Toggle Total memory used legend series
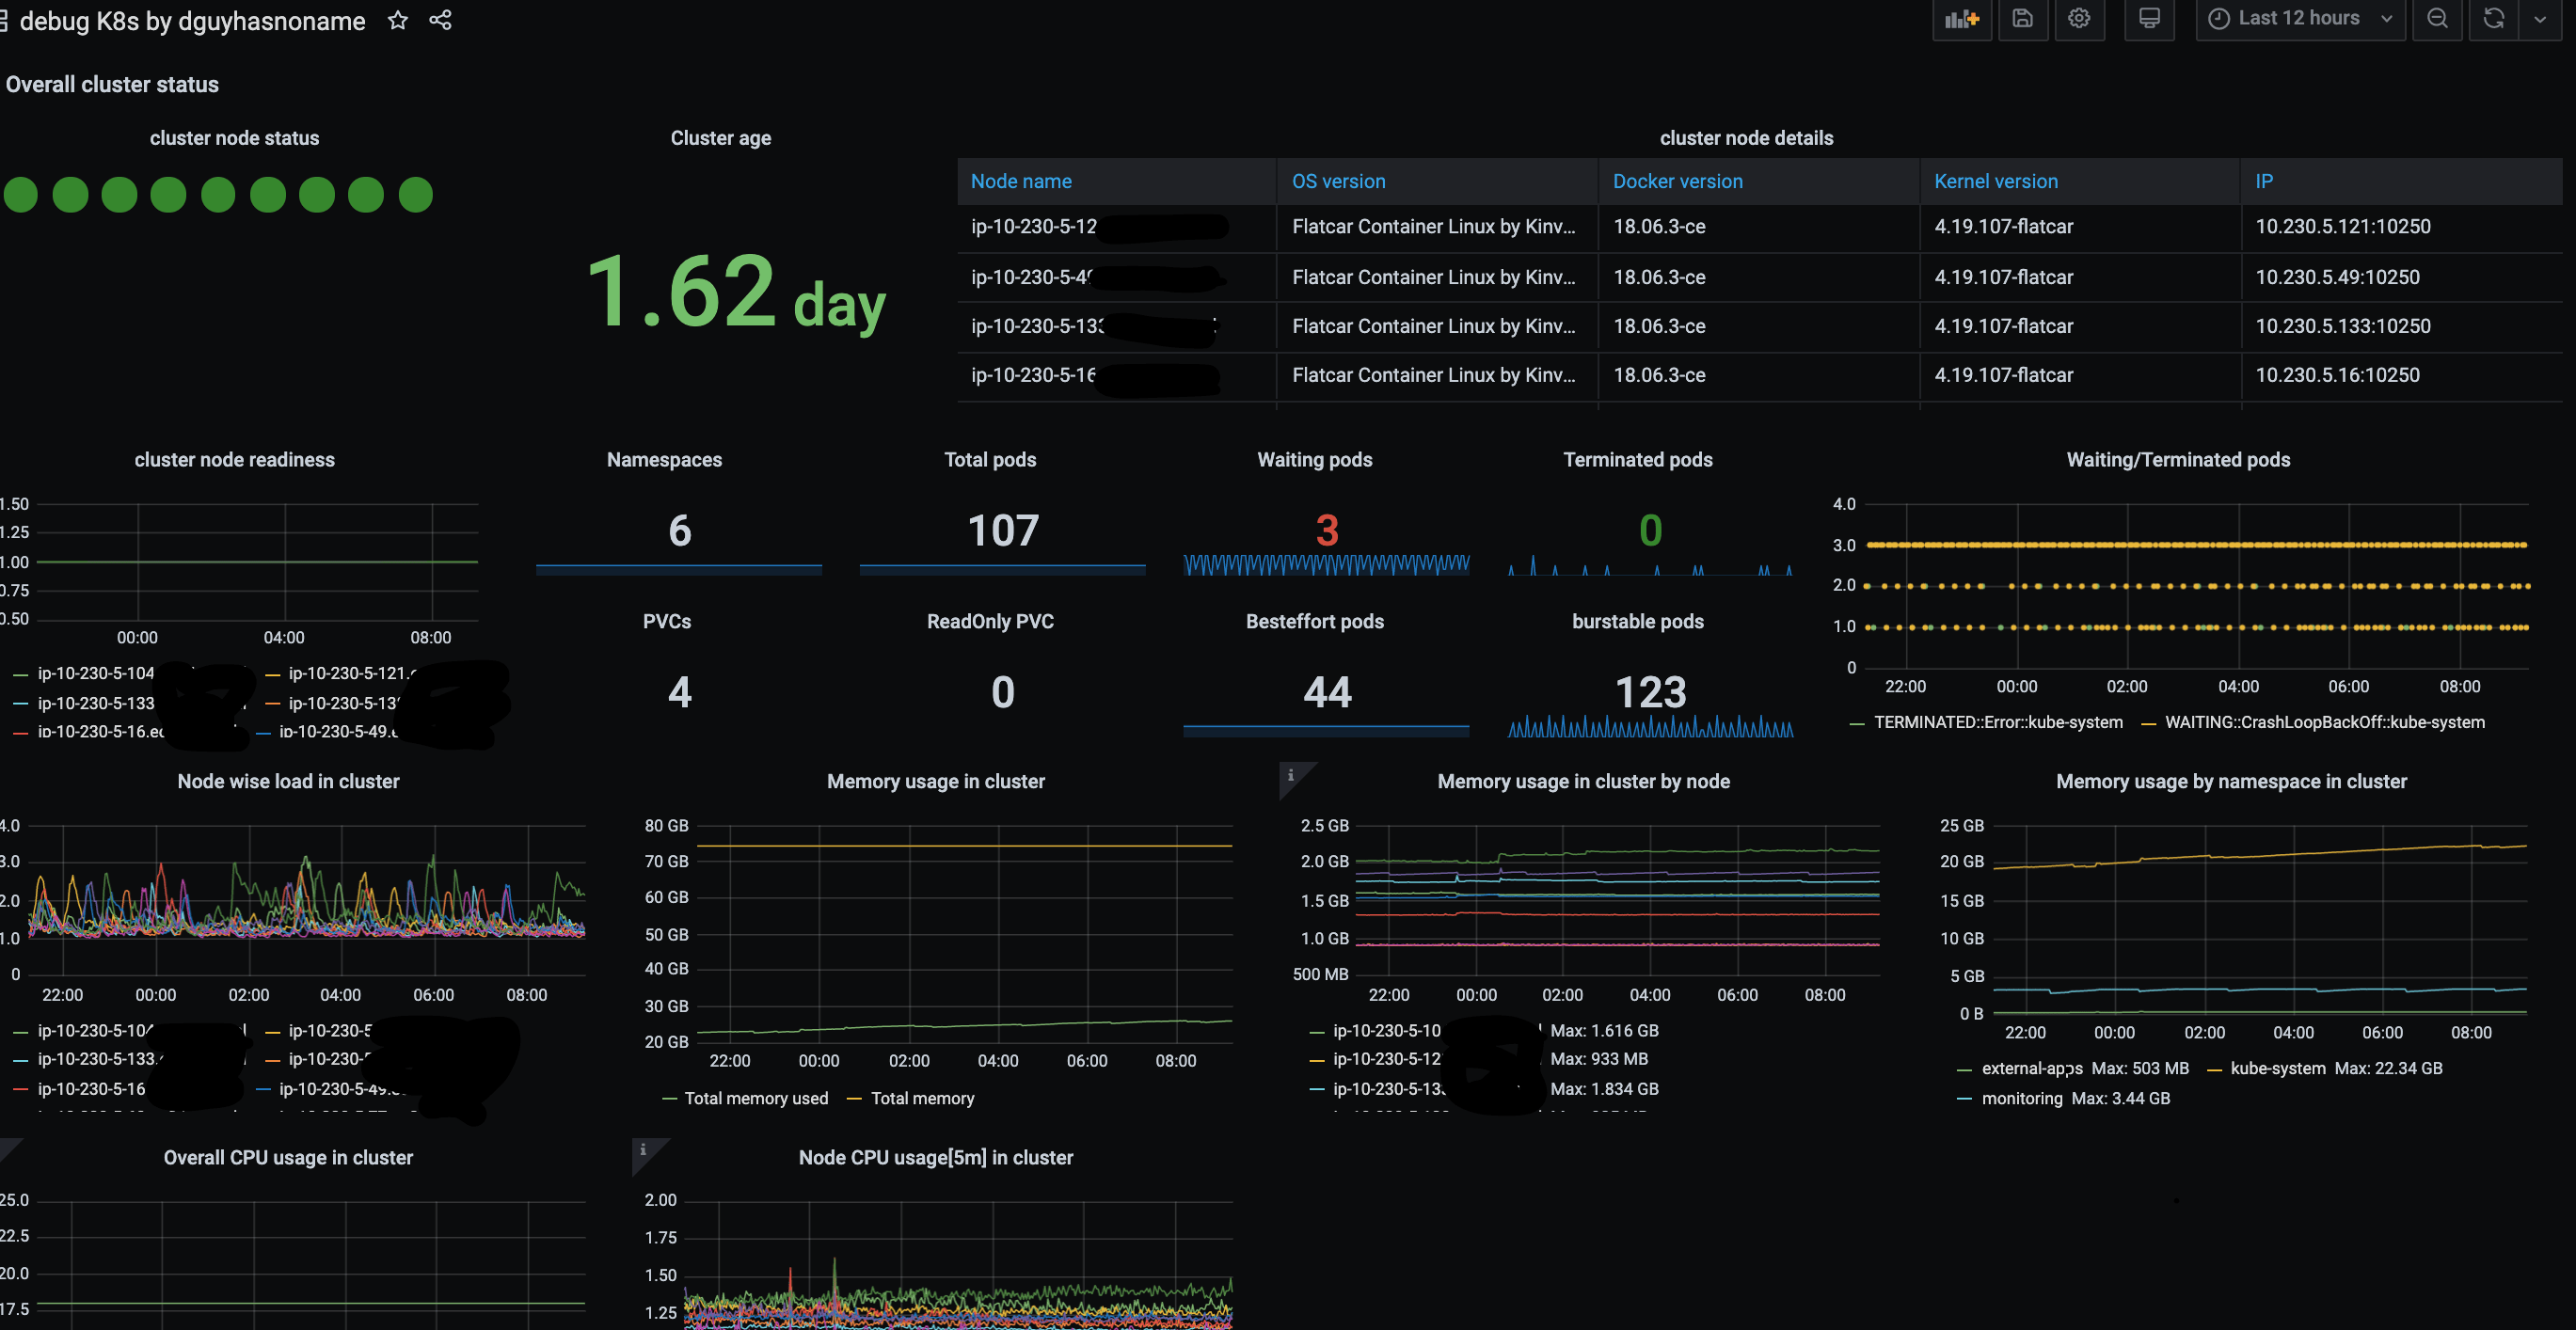 (756, 1098)
